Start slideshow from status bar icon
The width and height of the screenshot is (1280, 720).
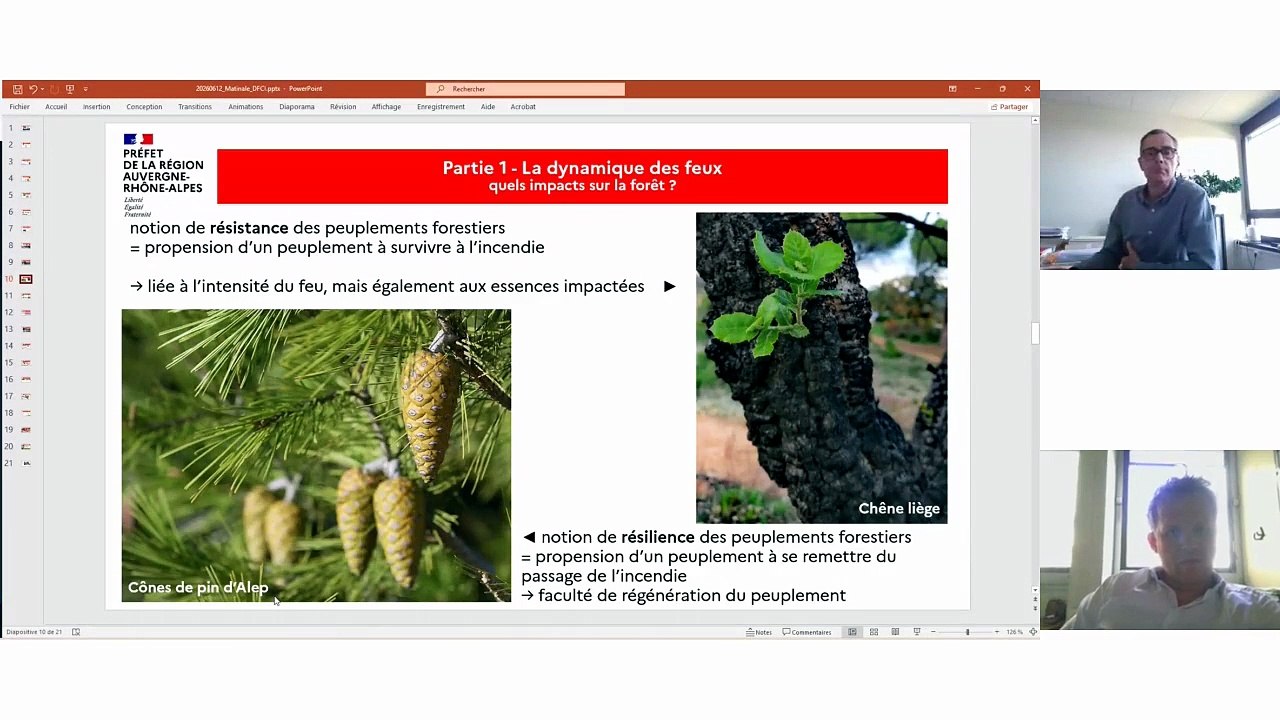coord(917,632)
